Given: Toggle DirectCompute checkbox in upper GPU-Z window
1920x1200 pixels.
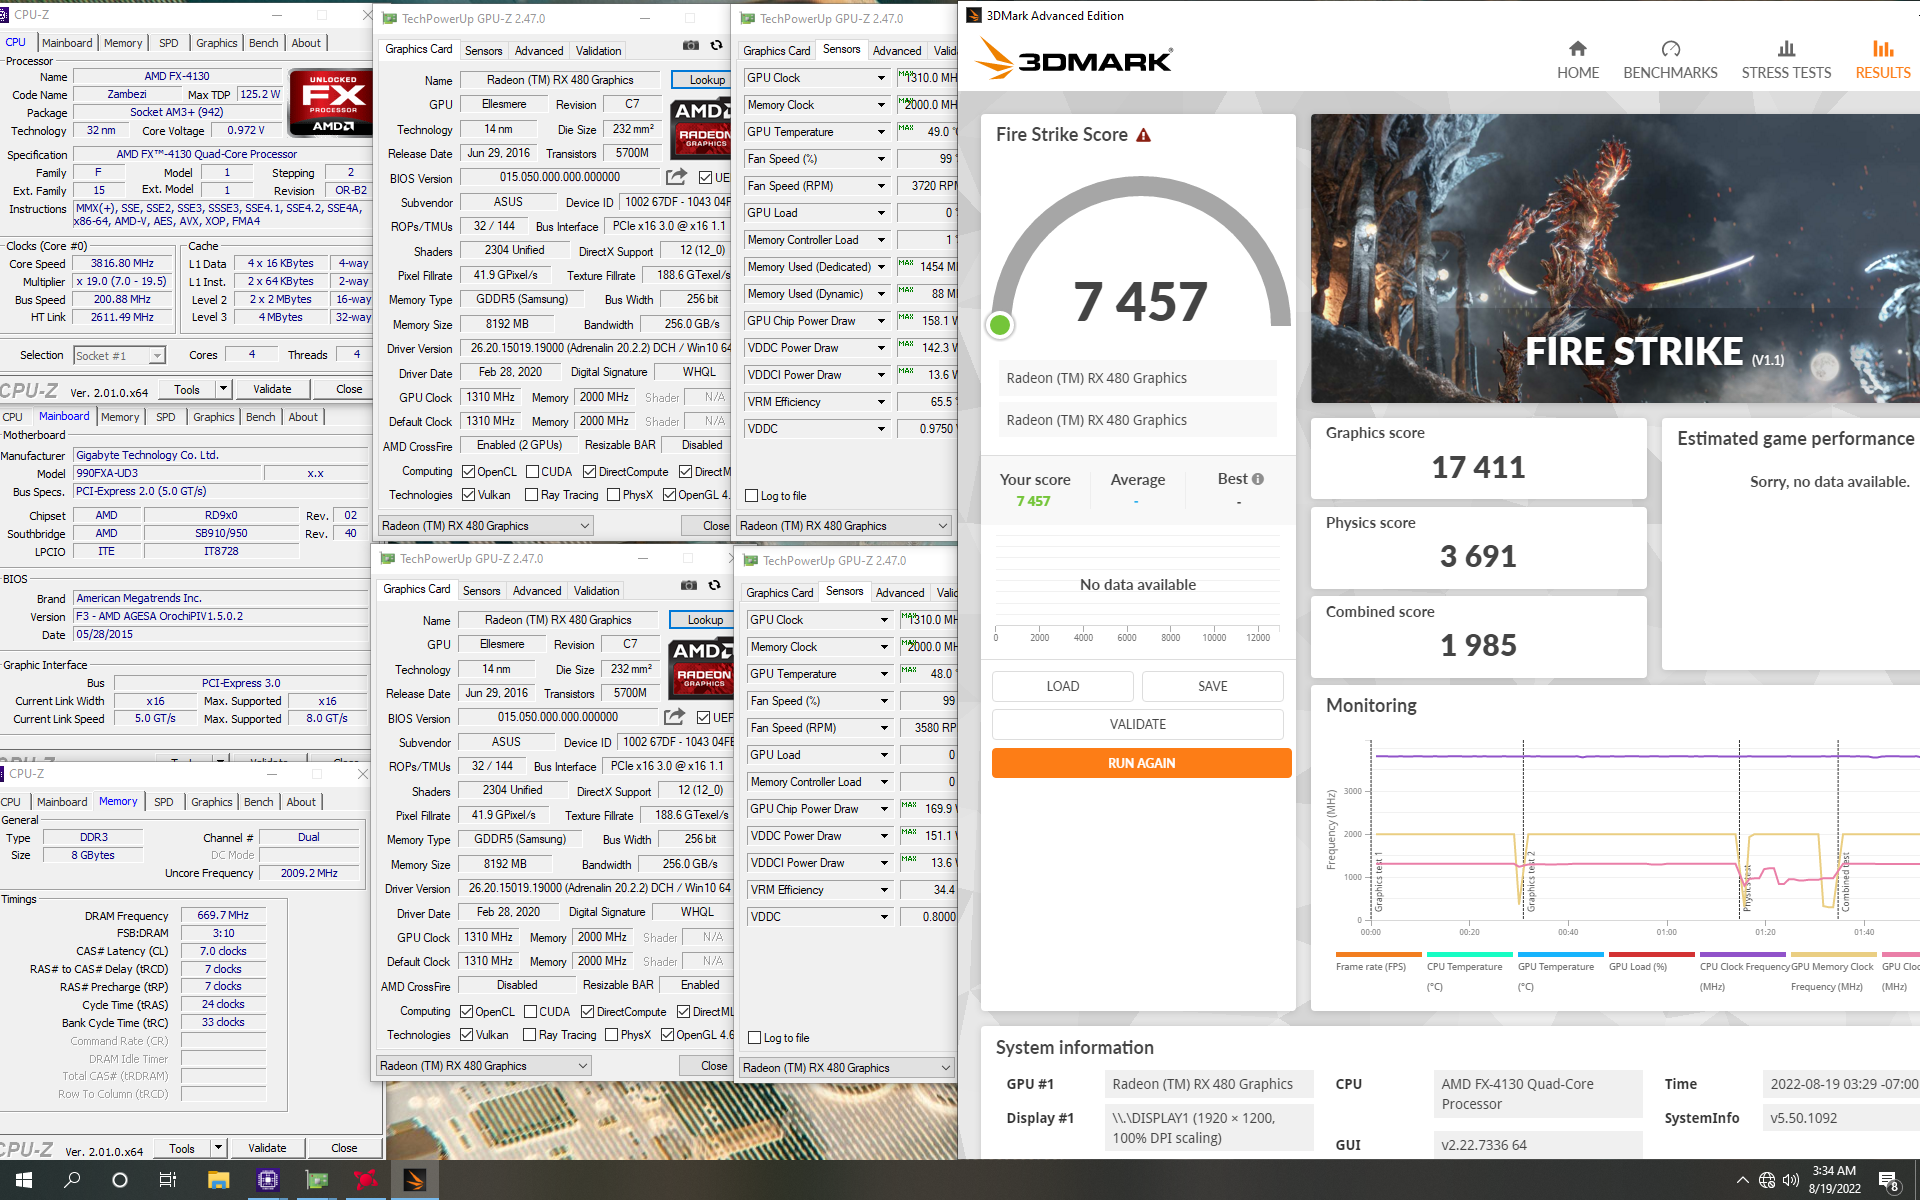Looking at the screenshot, I should click(590, 471).
